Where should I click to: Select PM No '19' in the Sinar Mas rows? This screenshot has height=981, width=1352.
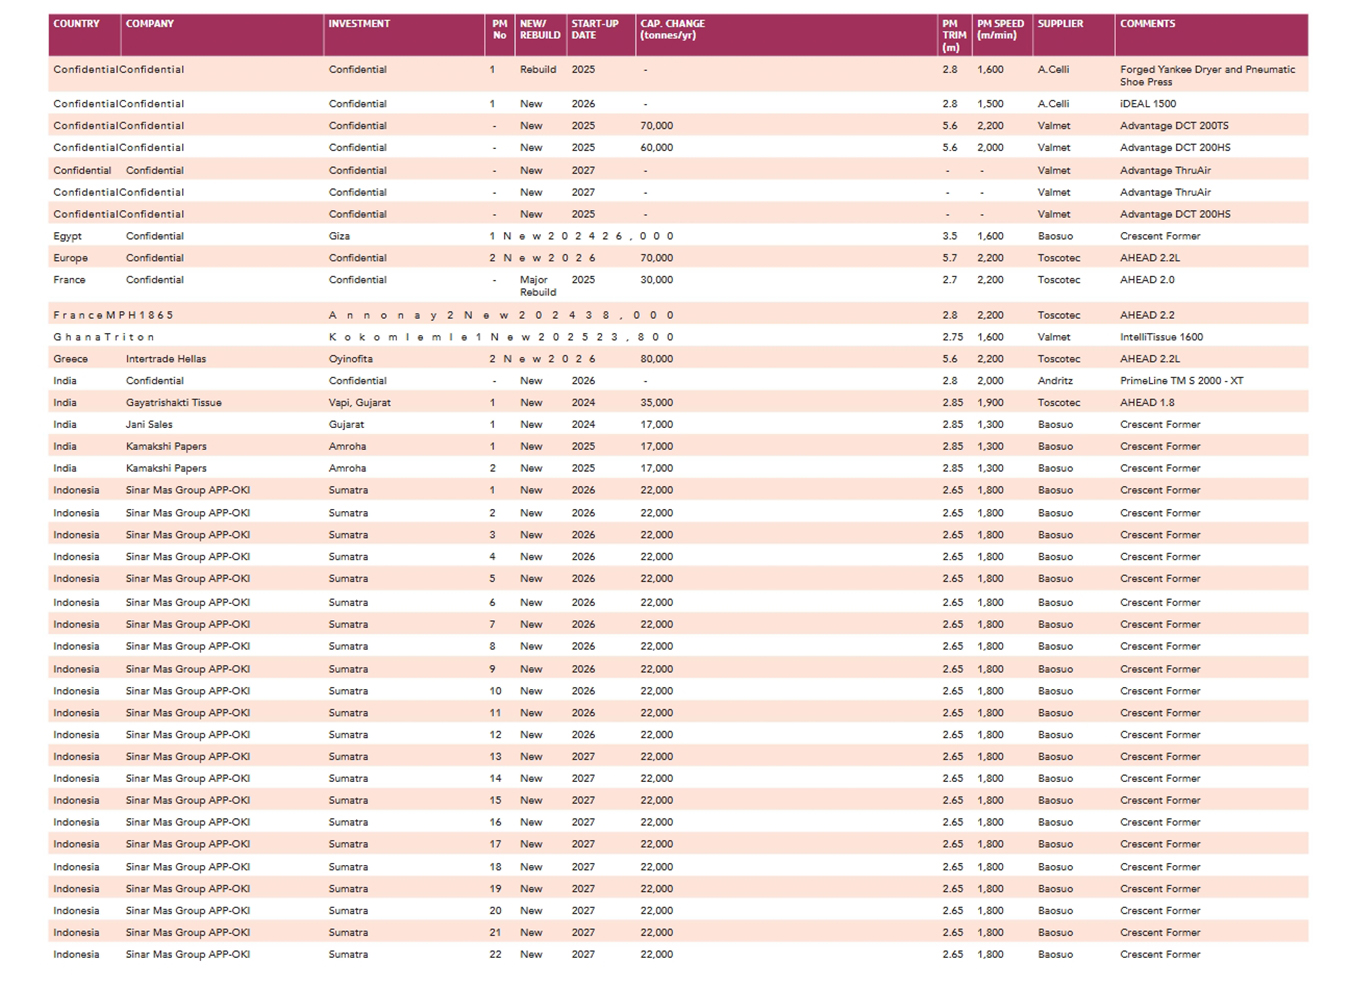click(496, 889)
